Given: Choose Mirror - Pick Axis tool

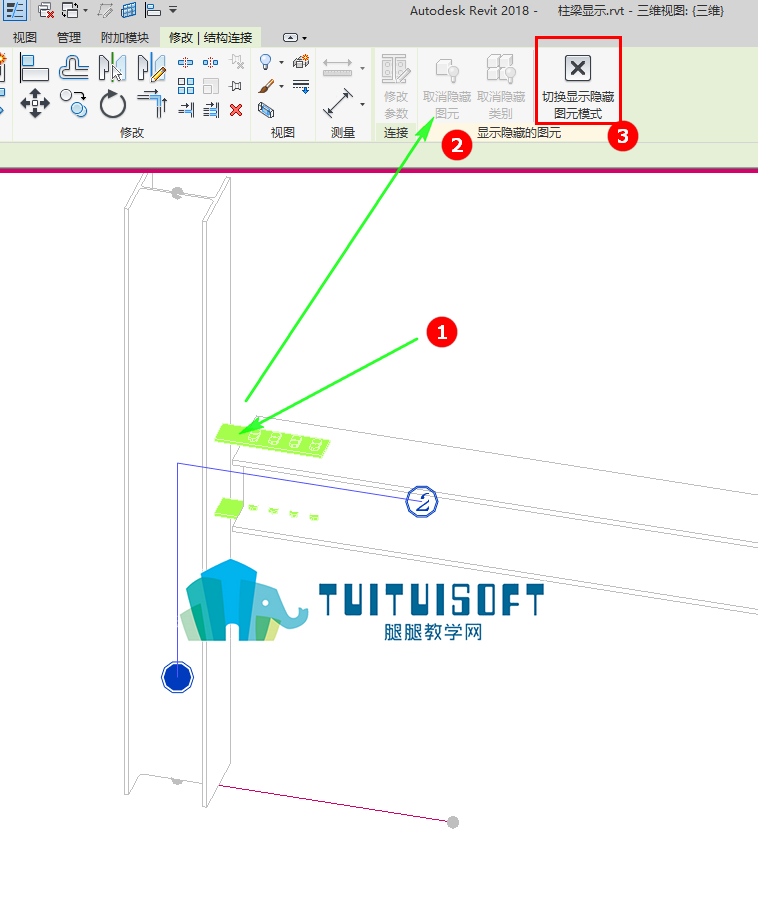Looking at the screenshot, I should (x=112, y=67).
